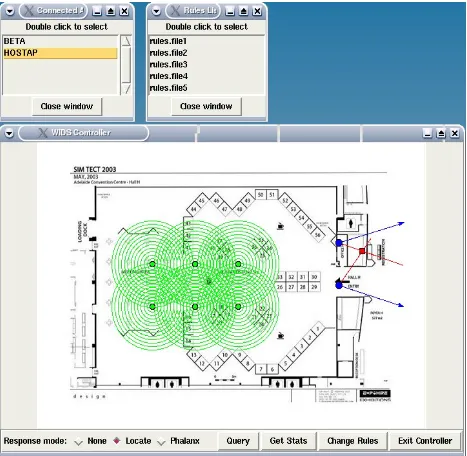Click booth 50 on the floor plan
Viewport: 467px width, 456px height.
(261, 195)
